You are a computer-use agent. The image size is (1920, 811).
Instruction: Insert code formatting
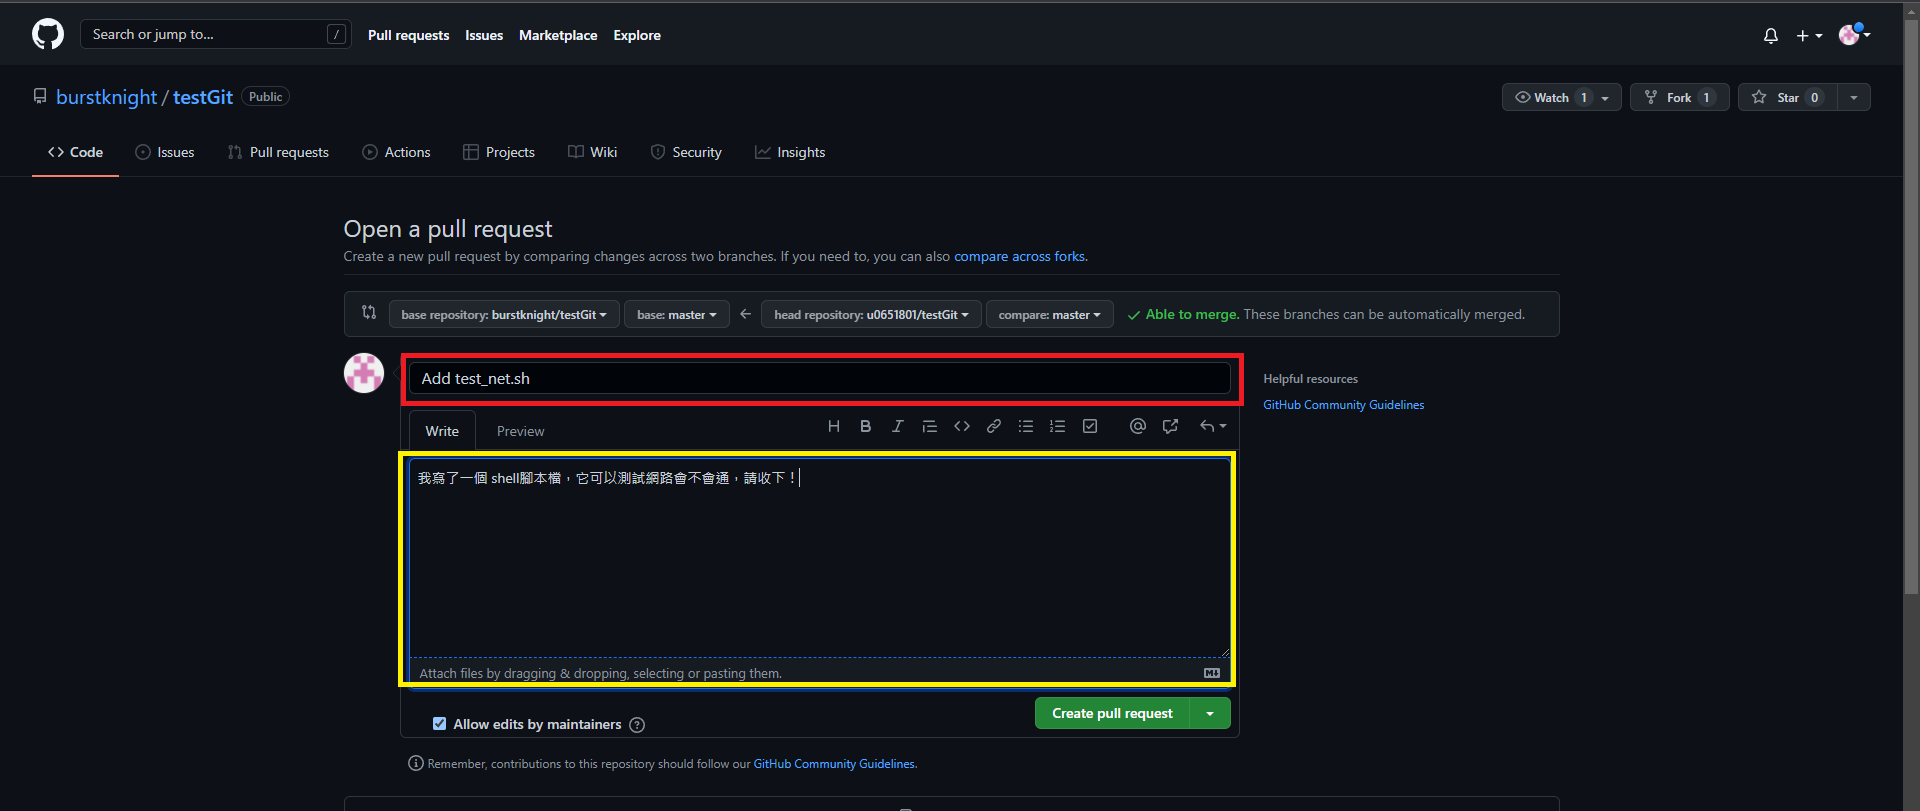click(962, 426)
